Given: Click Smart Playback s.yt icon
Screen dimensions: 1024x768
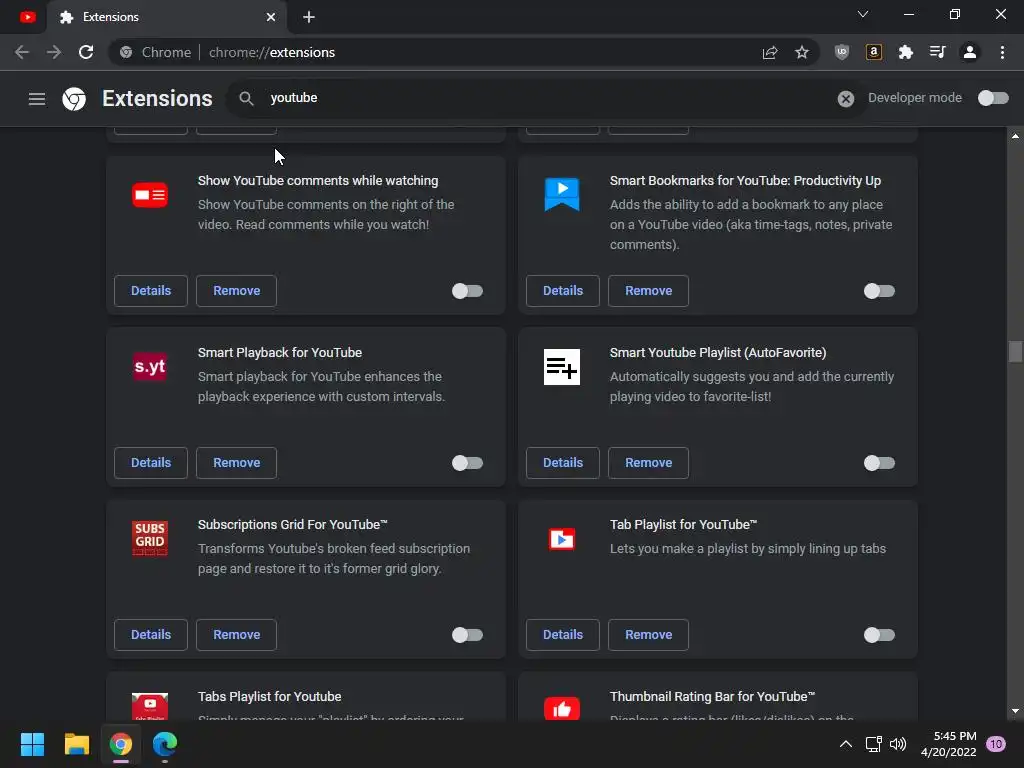Looking at the screenshot, I should pyautogui.click(x=150, y=366).
